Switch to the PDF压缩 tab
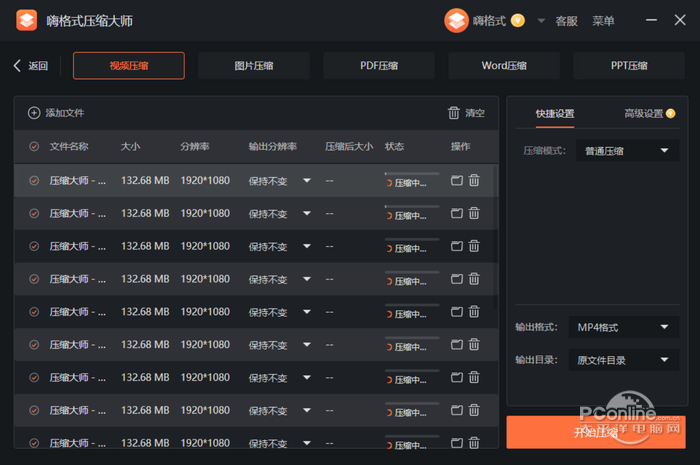 click(379, 66)
